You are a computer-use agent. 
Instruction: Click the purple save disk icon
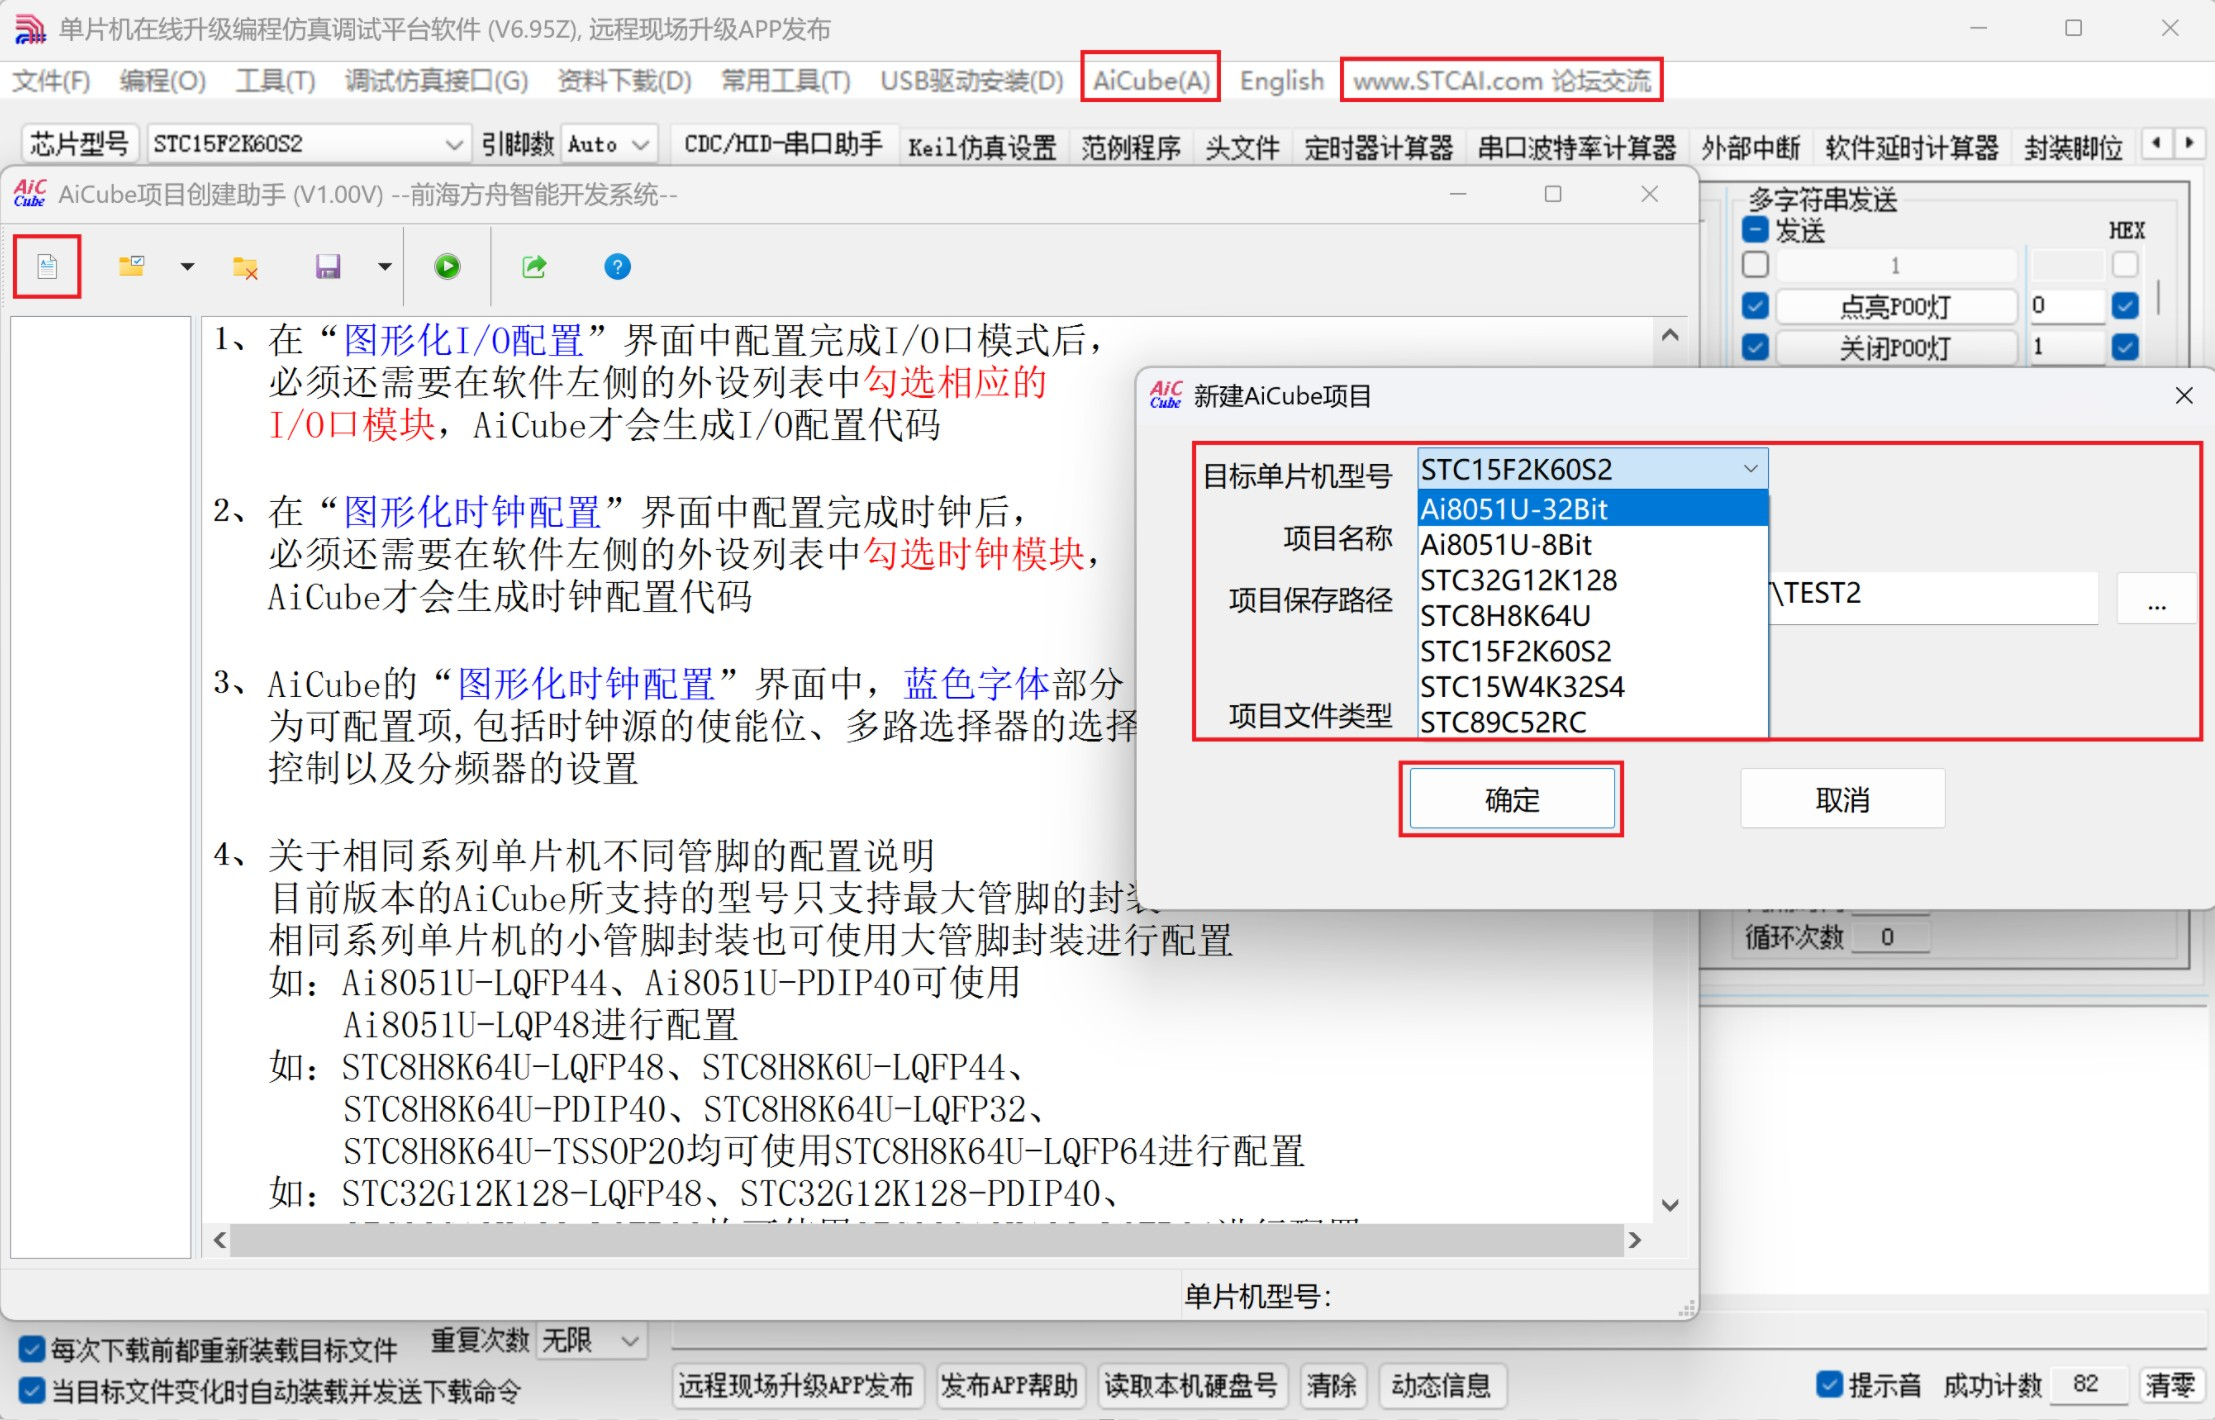(x=328, y=267)
